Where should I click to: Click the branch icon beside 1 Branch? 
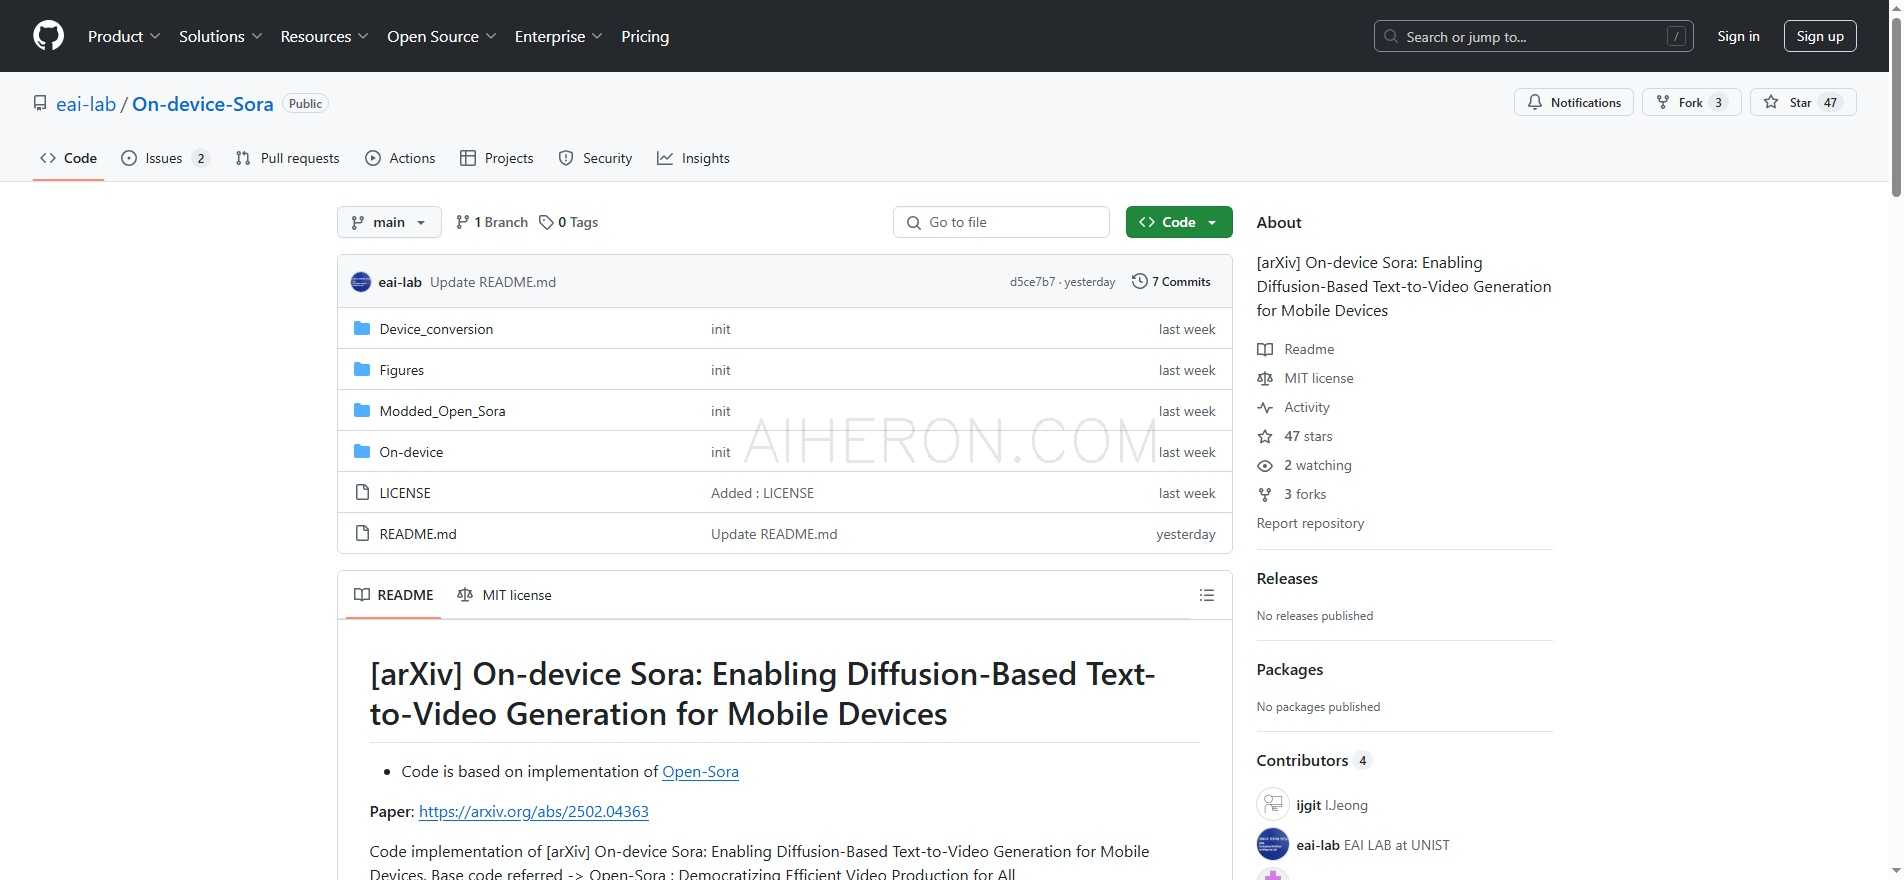click(x=462, y=222)
